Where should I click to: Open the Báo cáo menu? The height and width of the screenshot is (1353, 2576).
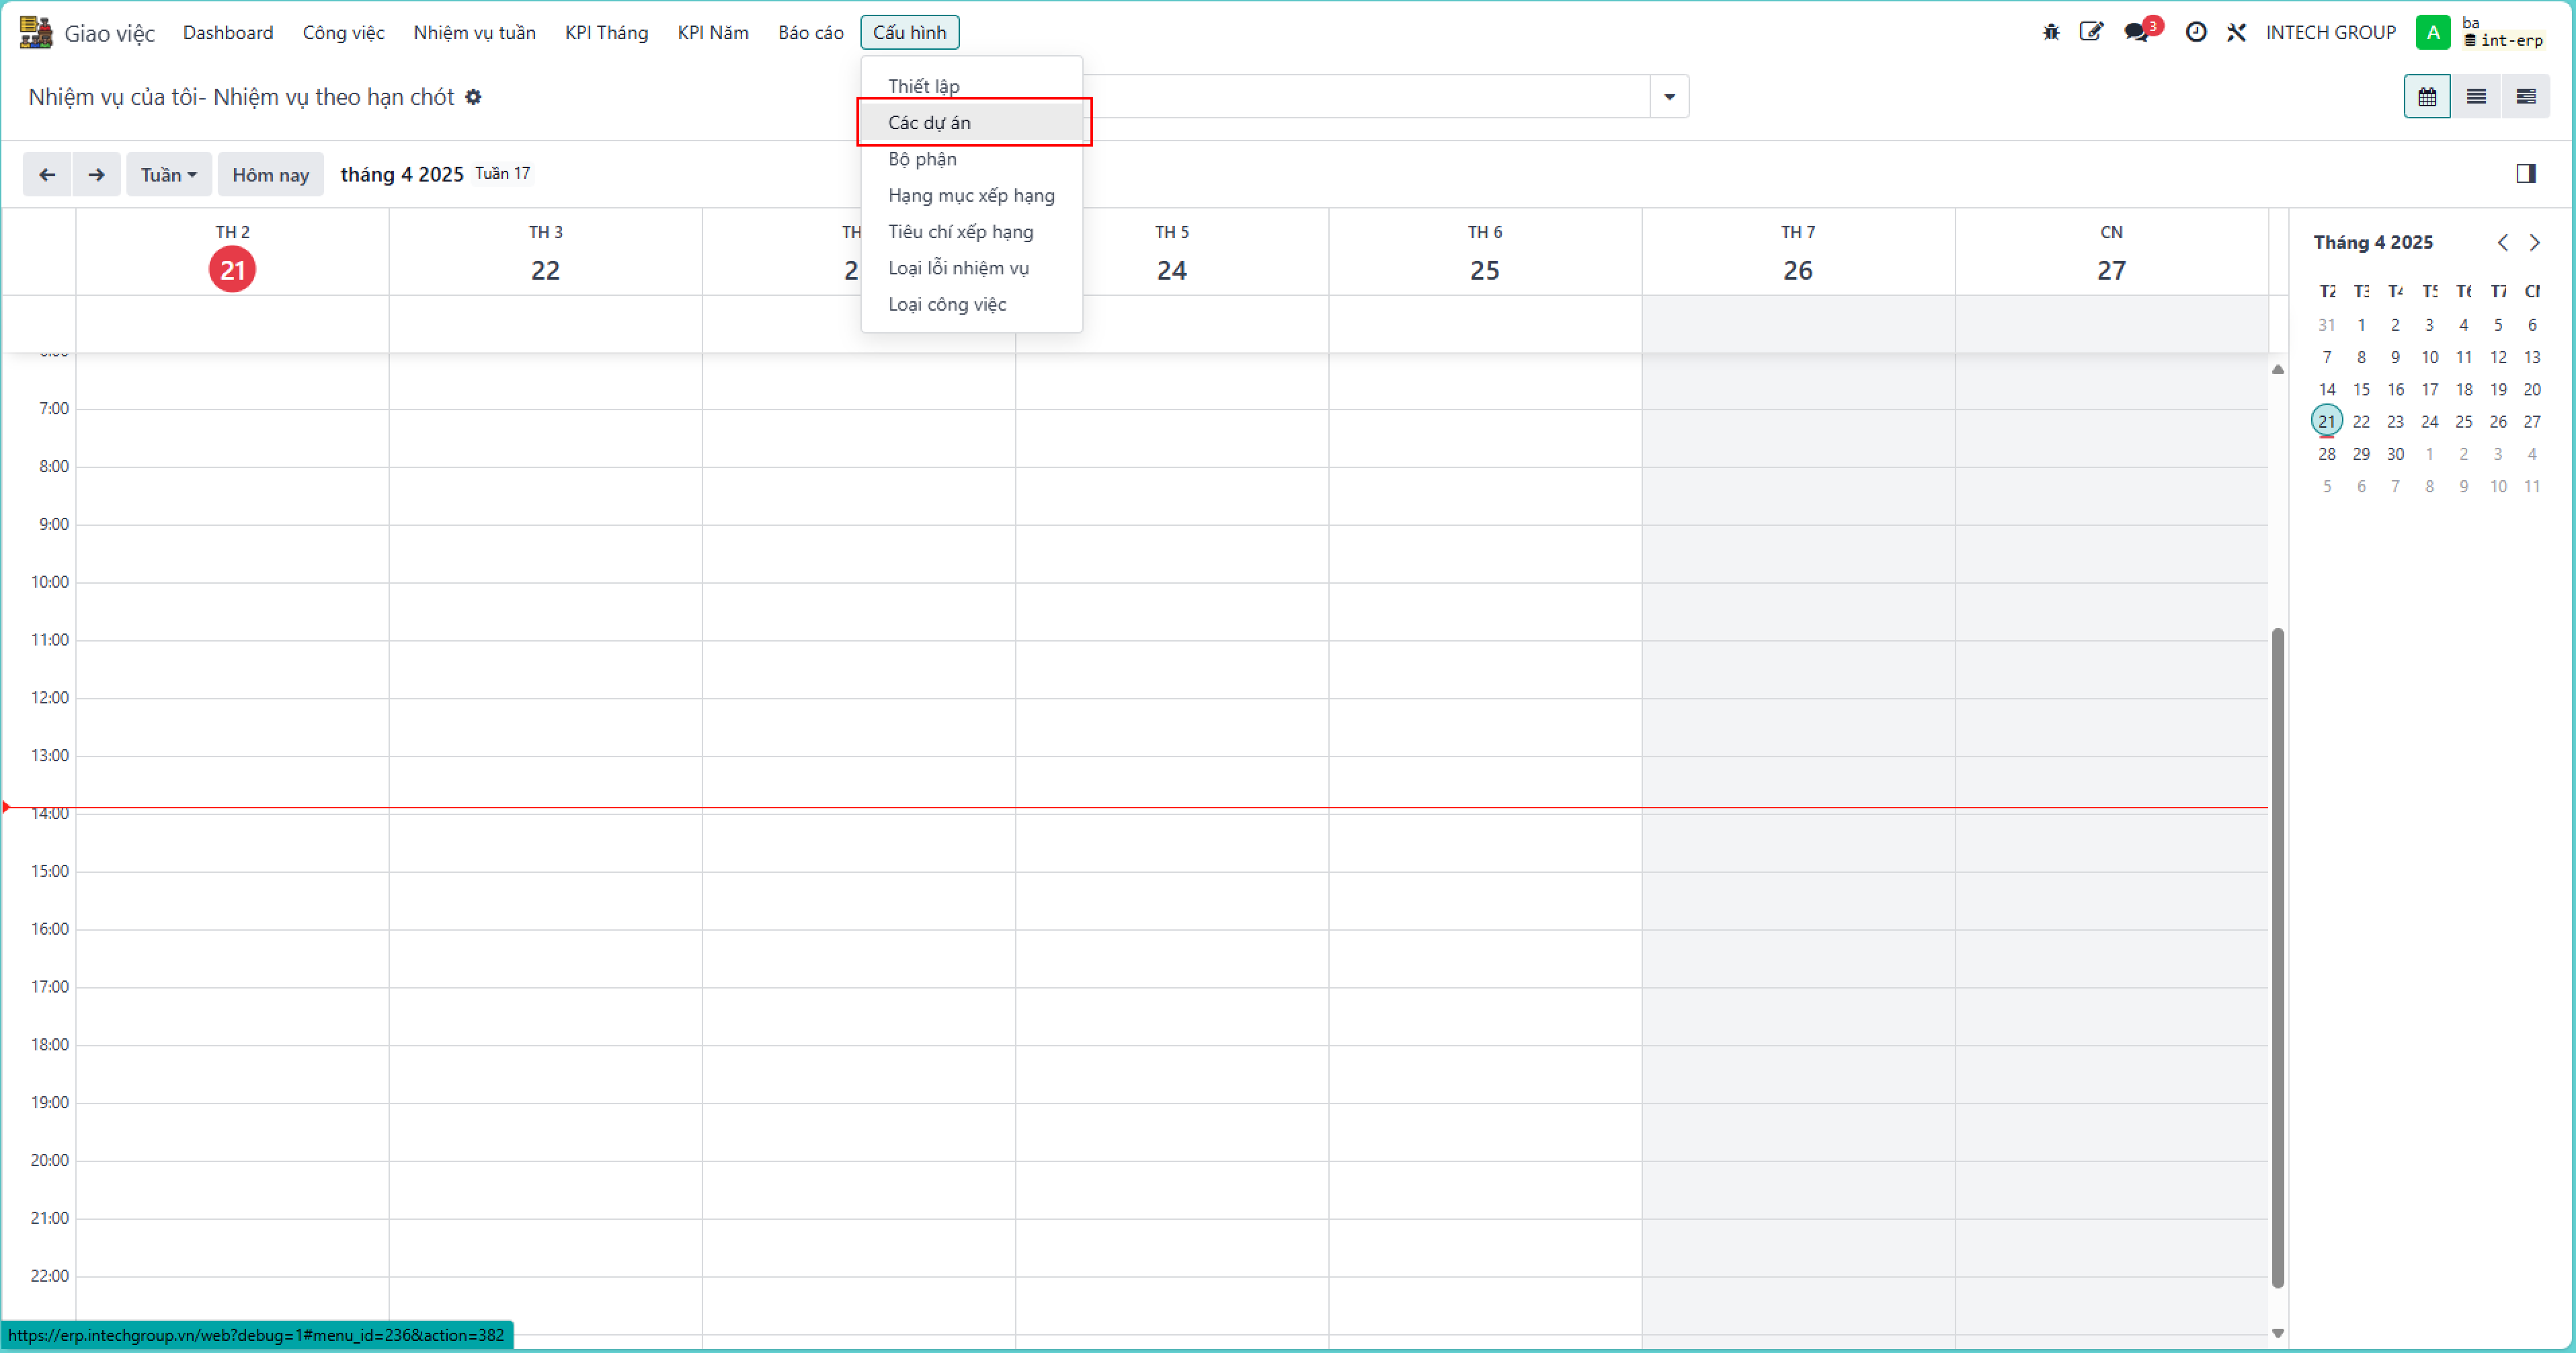[811, 32]
